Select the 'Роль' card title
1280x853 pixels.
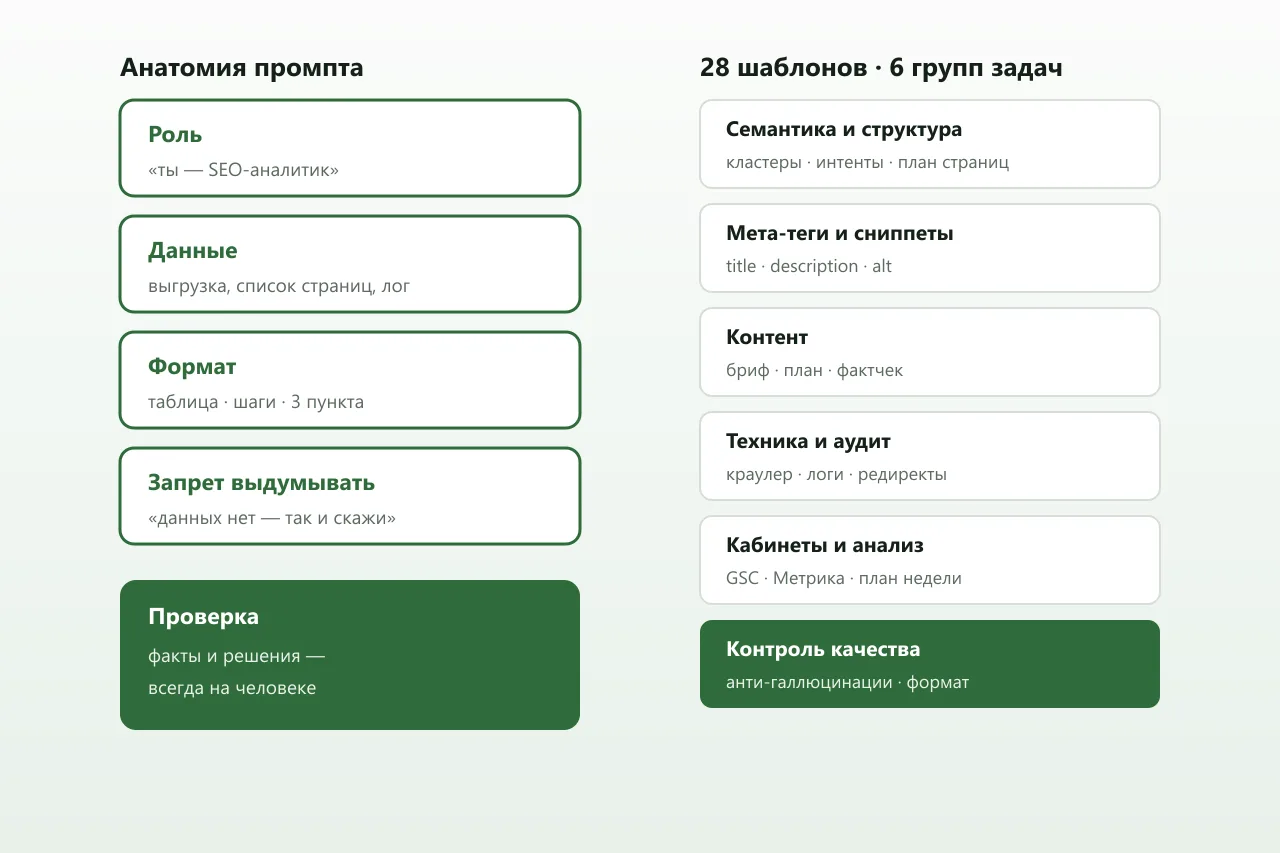(175, 134)
